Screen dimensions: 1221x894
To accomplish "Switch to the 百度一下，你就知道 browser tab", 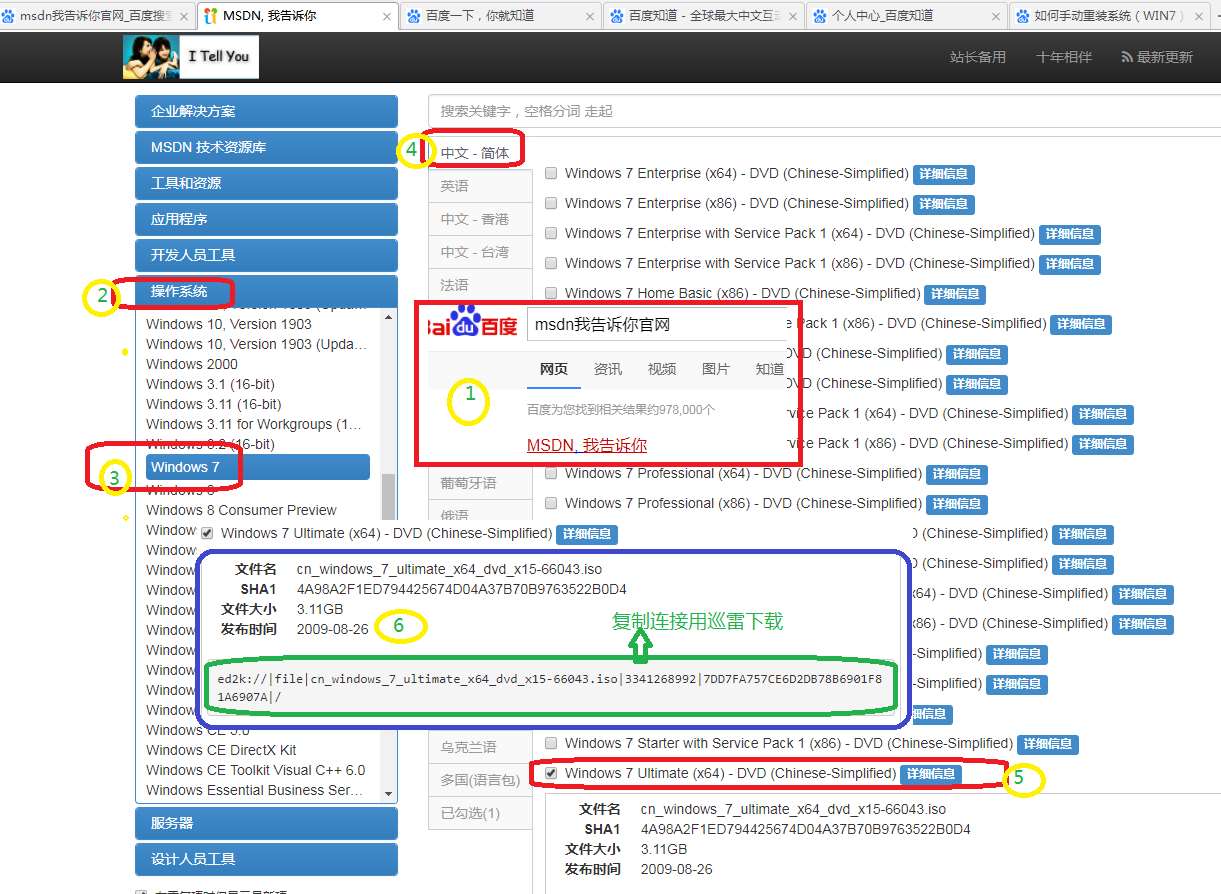I will tap(499, 16).
